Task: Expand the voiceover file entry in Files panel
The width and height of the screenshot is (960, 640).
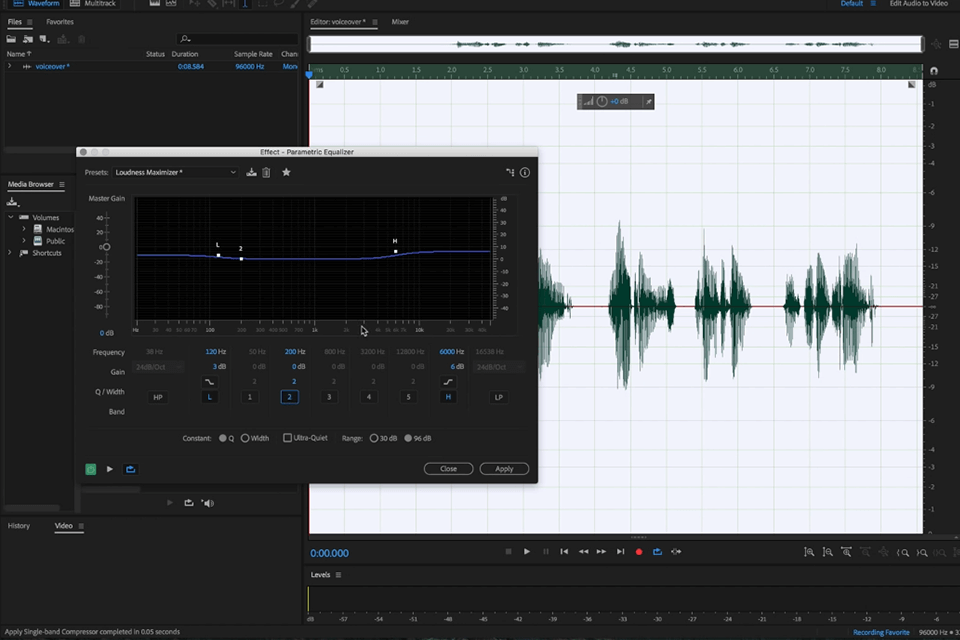Action: click(x=10, y=66)
